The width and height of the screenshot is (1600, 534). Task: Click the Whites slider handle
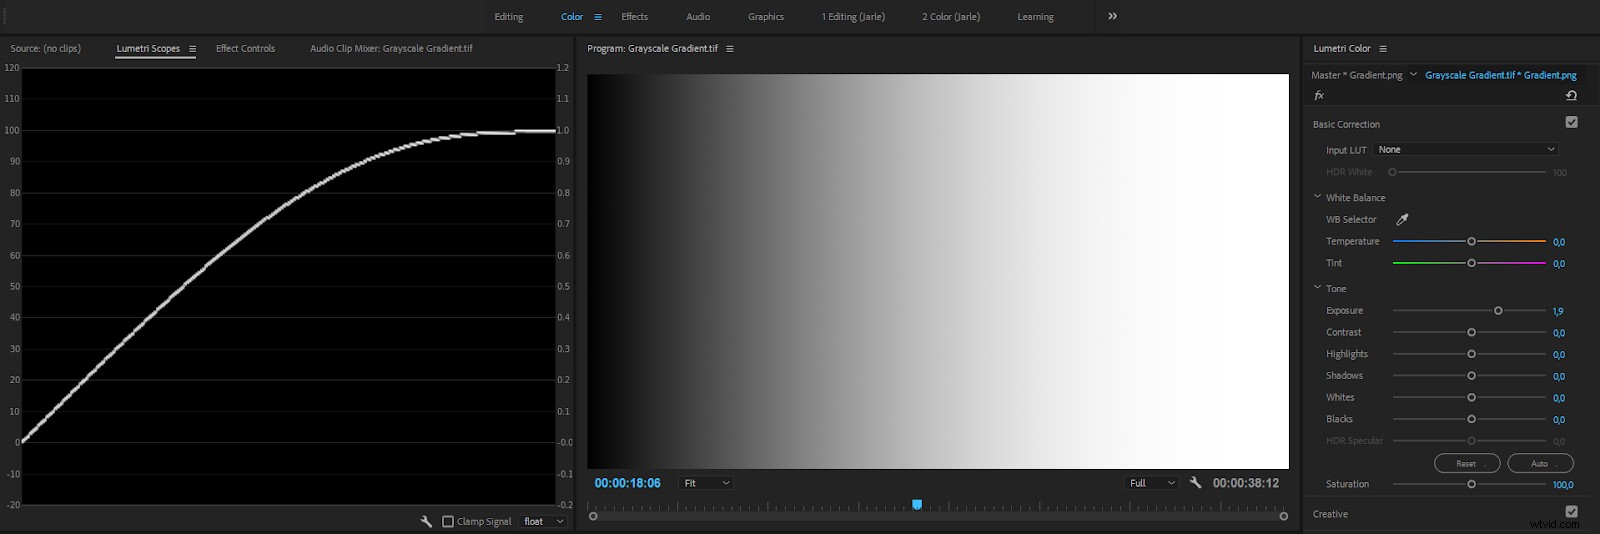pos(1471,398)
